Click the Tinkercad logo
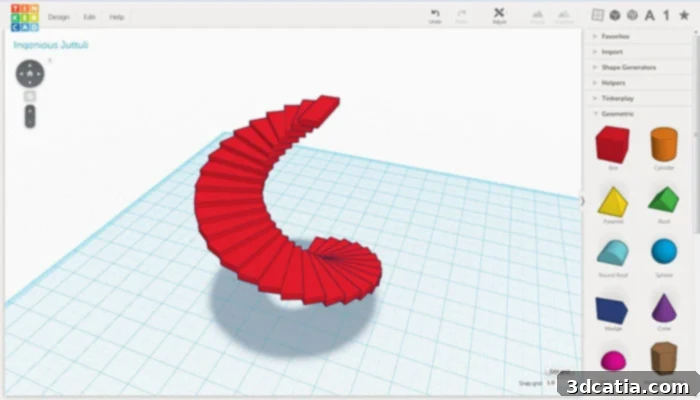The image size is (700, 400). [x=25, y=17]
